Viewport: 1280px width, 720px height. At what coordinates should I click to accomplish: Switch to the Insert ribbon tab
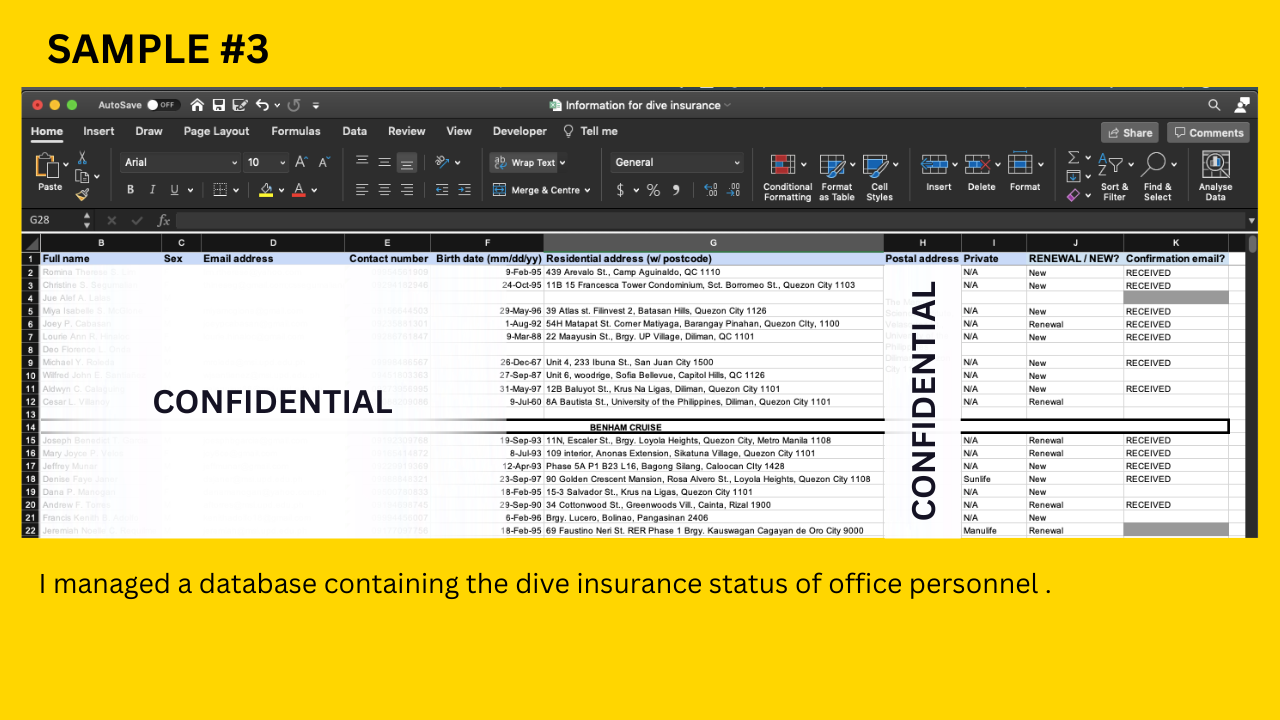pyautogui.click(x=99, y=131)
